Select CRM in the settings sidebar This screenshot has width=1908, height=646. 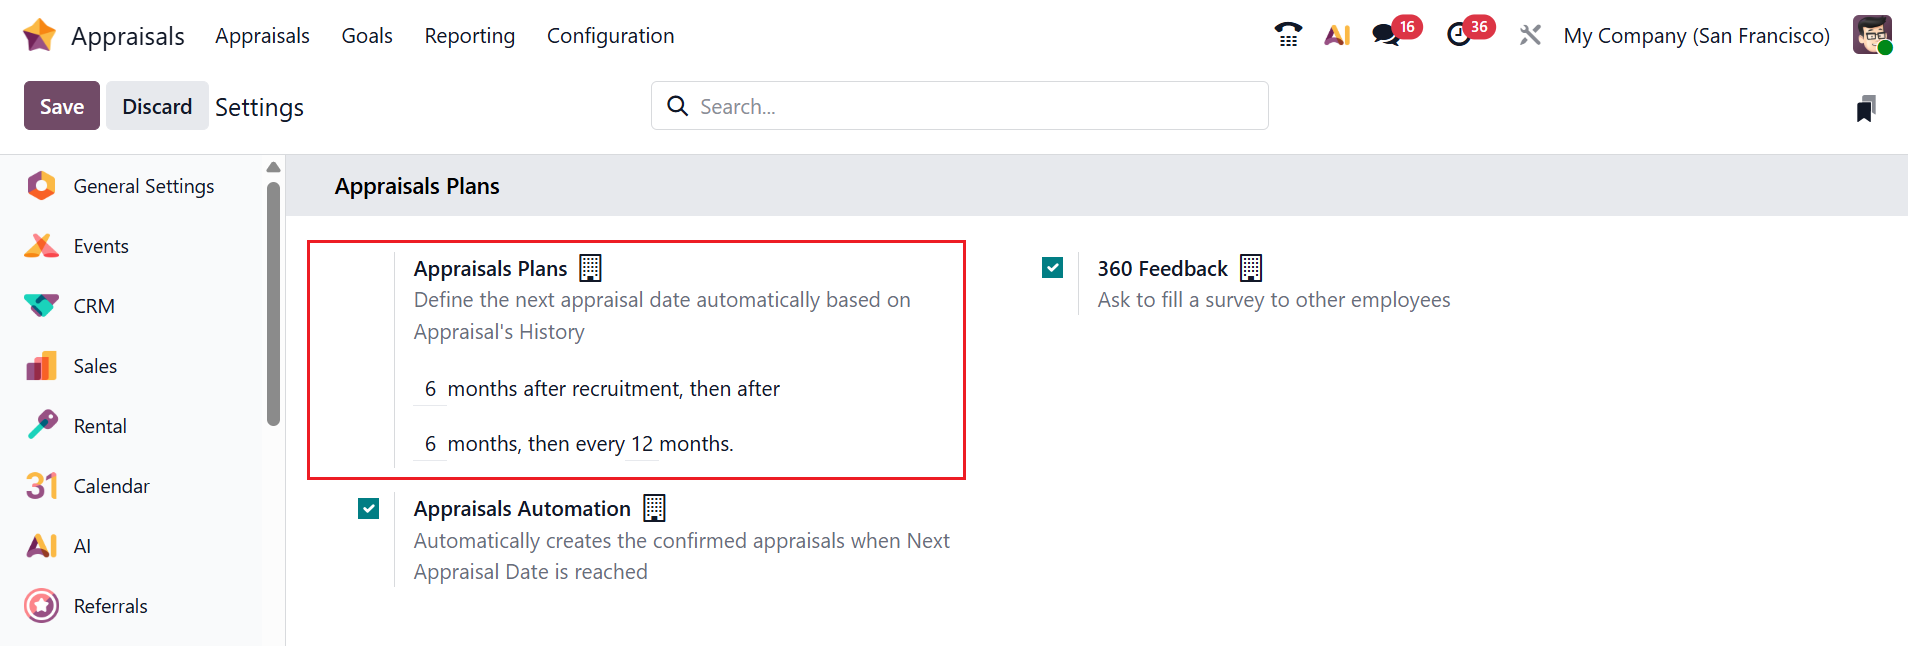point(94,306)
